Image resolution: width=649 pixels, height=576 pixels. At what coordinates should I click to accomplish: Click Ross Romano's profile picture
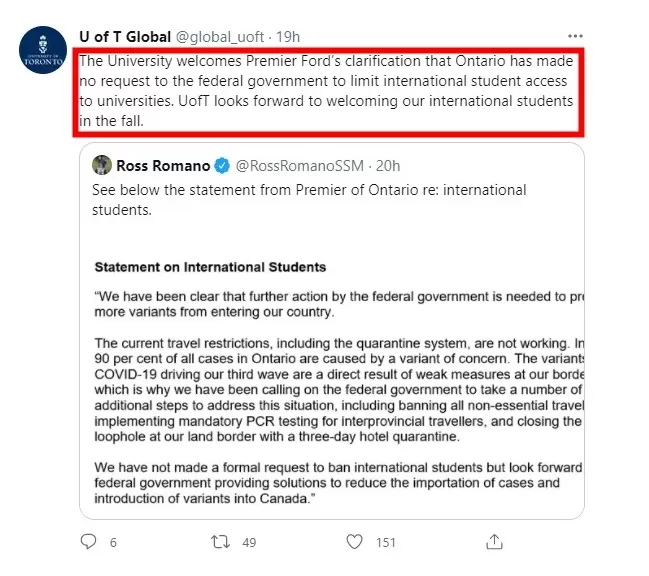pyautogui.click(x=102, y=165)
